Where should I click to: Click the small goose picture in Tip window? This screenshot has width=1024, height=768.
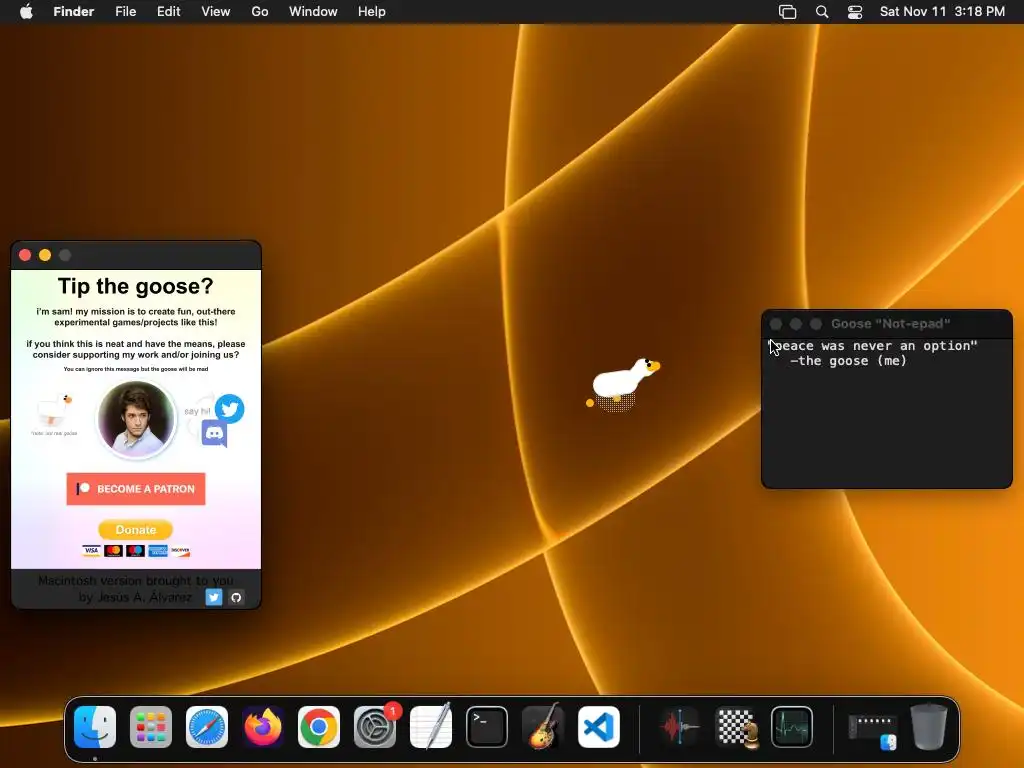click(55, 410)
